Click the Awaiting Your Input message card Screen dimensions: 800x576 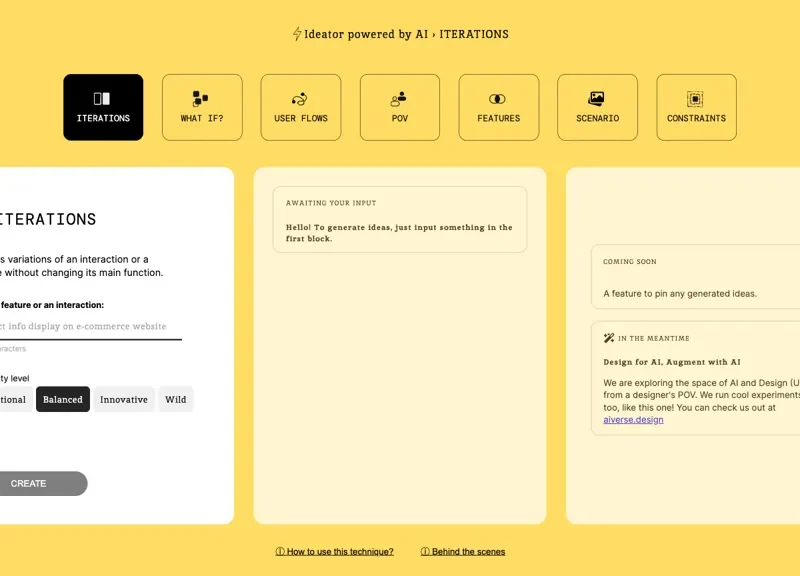pos(399,219)
